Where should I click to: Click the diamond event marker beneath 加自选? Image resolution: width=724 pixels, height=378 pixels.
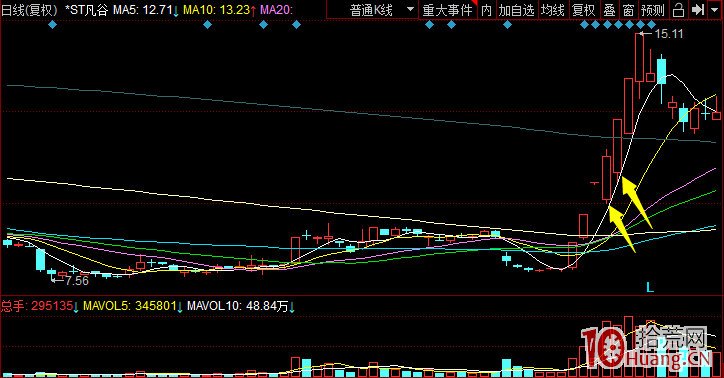point(507,25)
